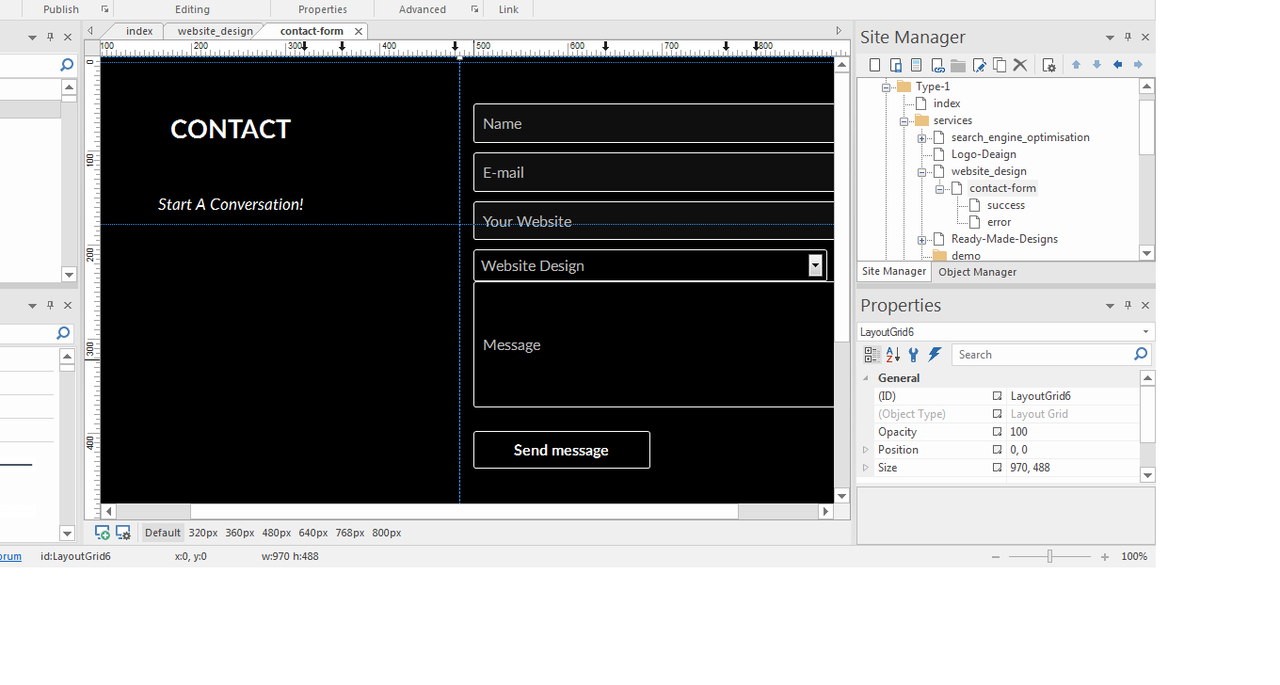
Task: Click the page with pencil edit icon
Action: point(979,65)
